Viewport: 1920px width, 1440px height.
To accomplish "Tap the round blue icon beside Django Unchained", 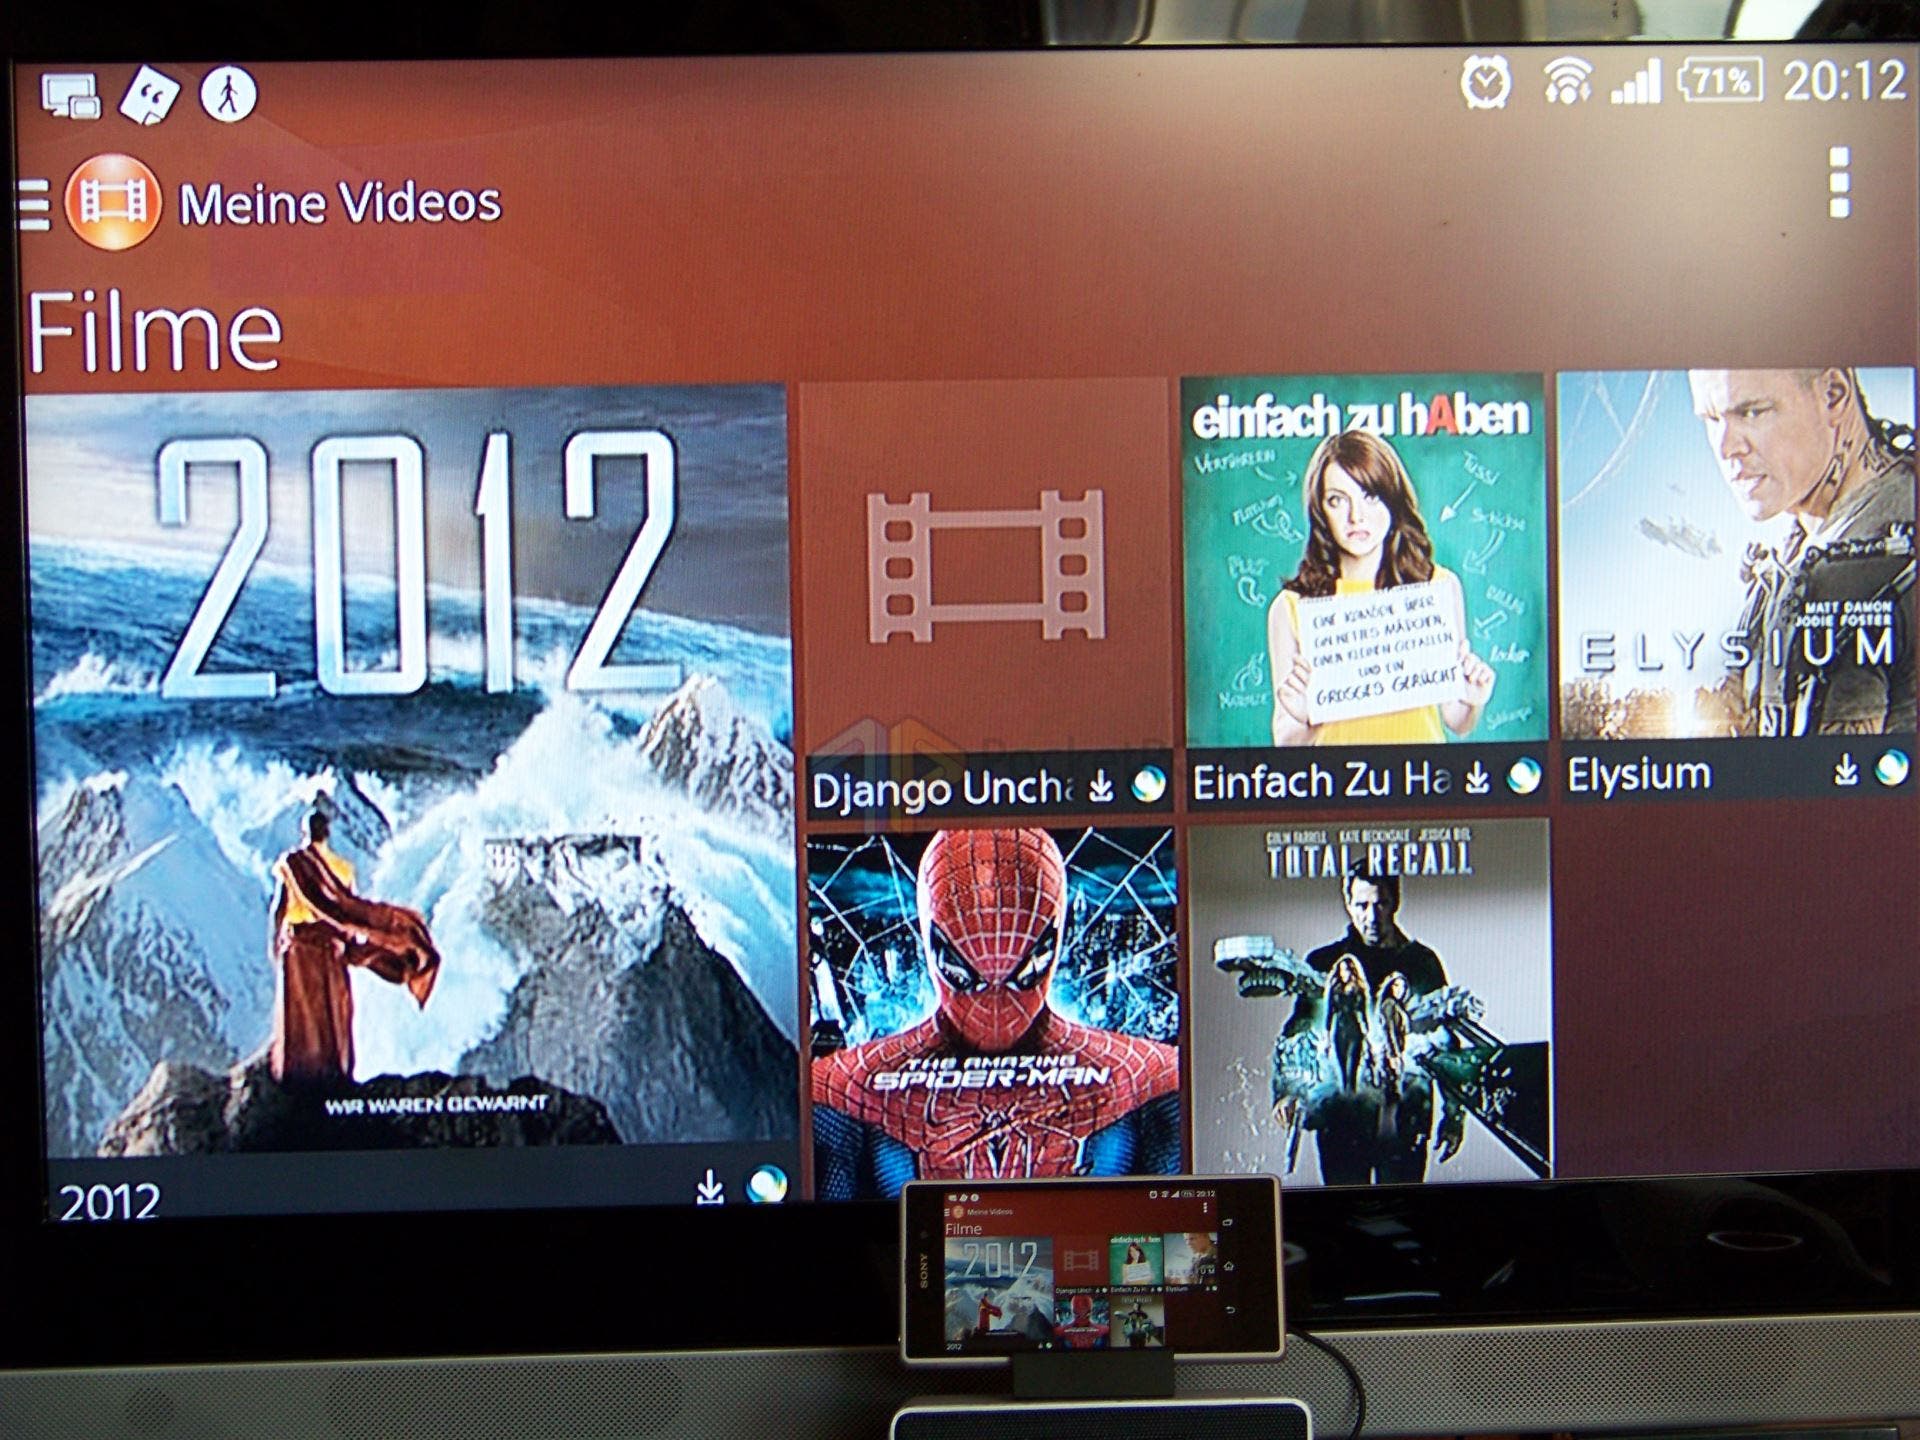I will pyautogui.click(x=1148, y=785).
